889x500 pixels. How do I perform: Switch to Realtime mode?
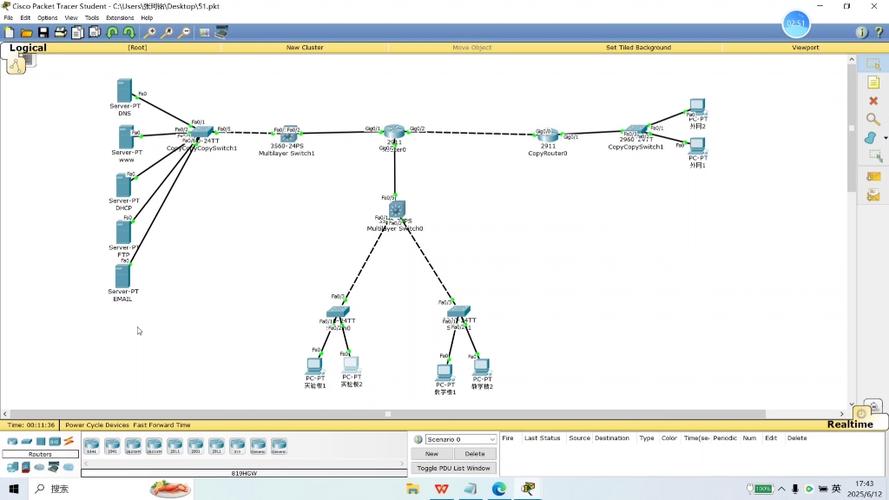pyautogui.click(x=849, y=425)
